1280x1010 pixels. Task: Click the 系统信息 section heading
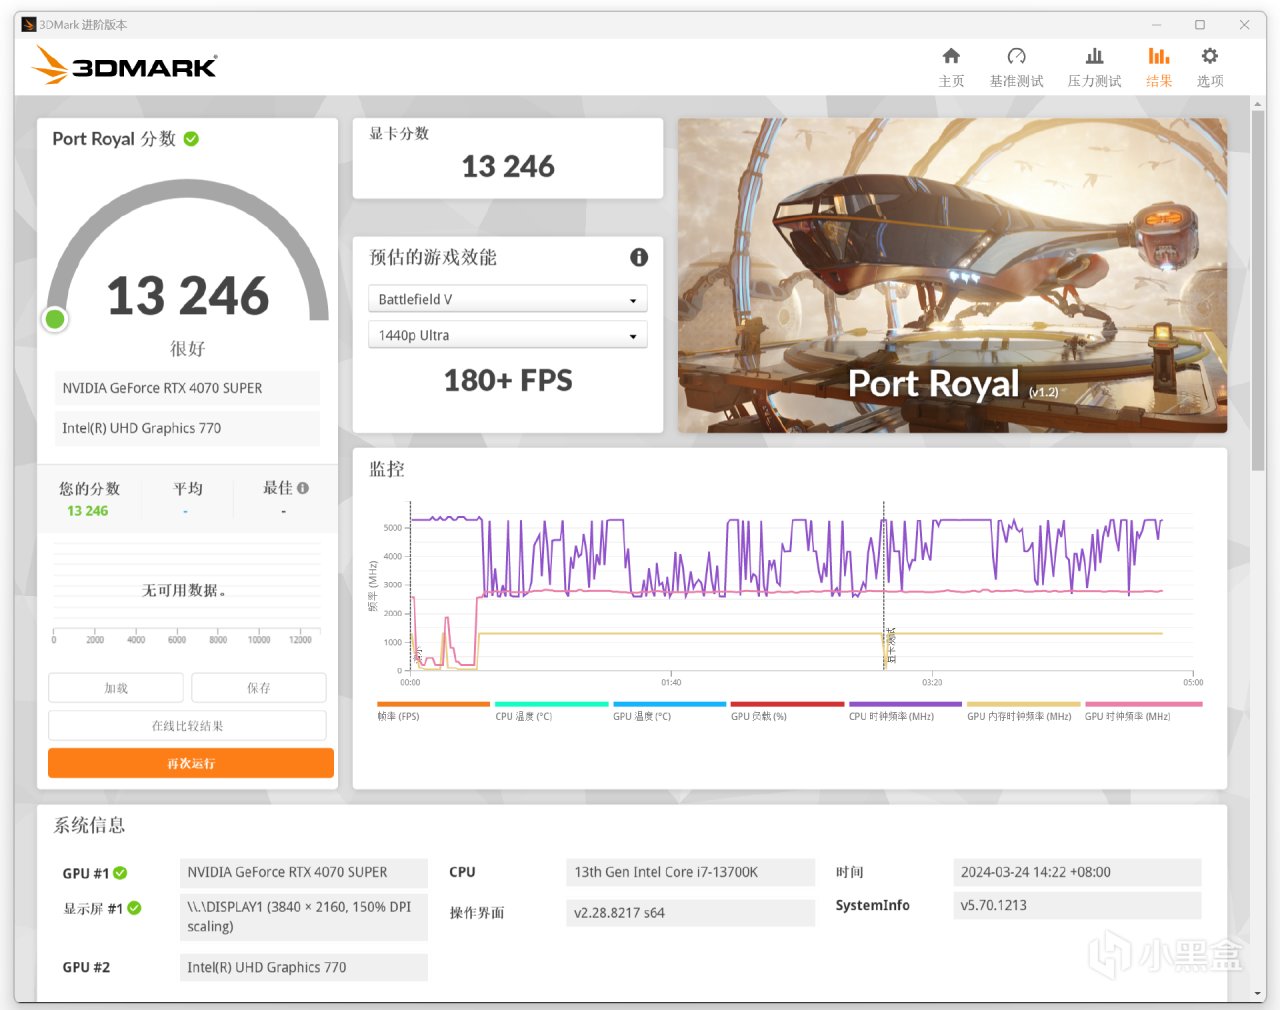coord(89,825)
